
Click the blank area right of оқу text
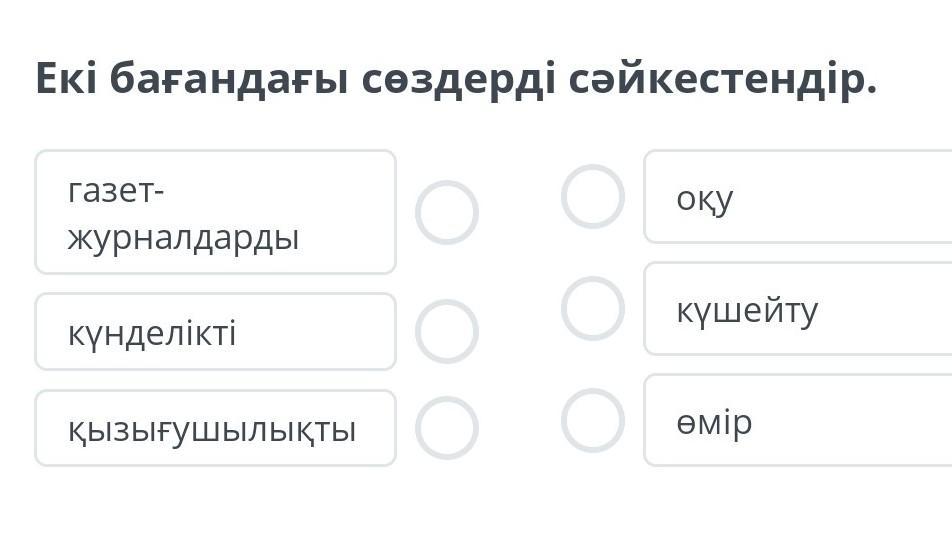[x=850, y=197]
